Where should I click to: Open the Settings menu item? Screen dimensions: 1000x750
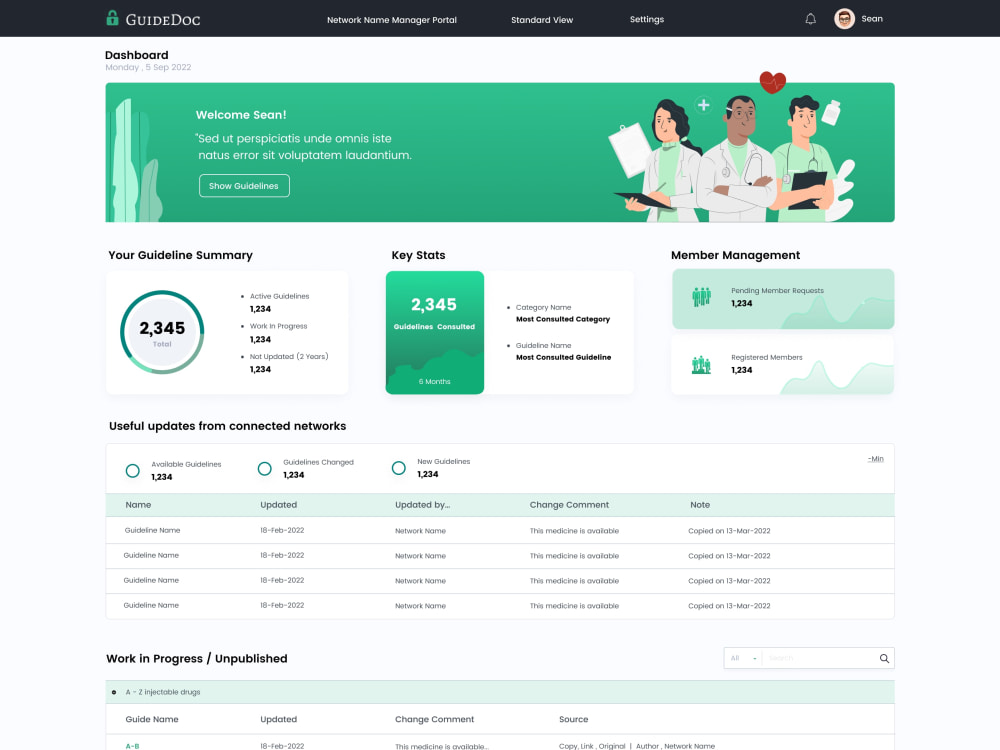[x=647, y=19]
